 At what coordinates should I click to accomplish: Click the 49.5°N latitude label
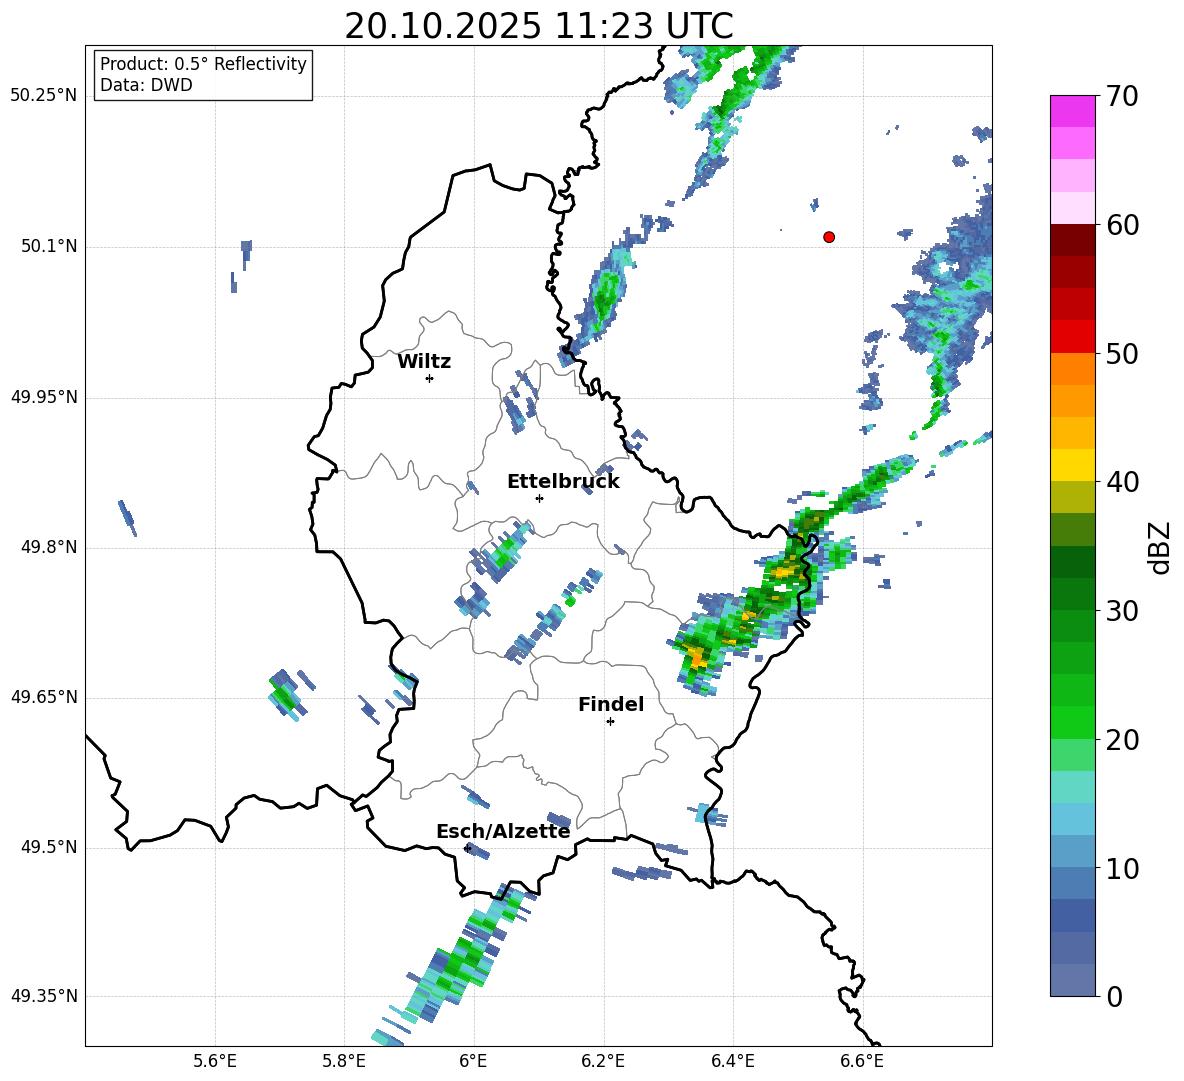pos(48,847)
